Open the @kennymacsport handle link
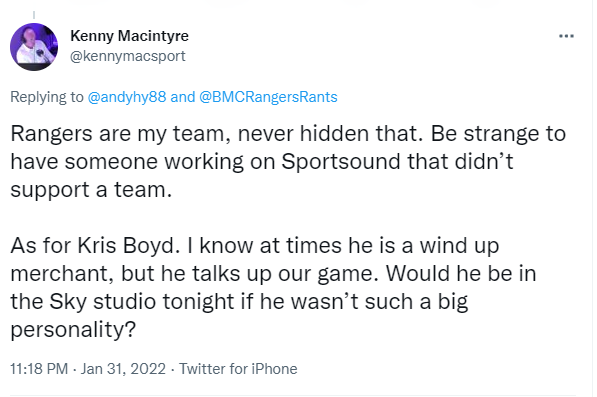 point(128,56)
